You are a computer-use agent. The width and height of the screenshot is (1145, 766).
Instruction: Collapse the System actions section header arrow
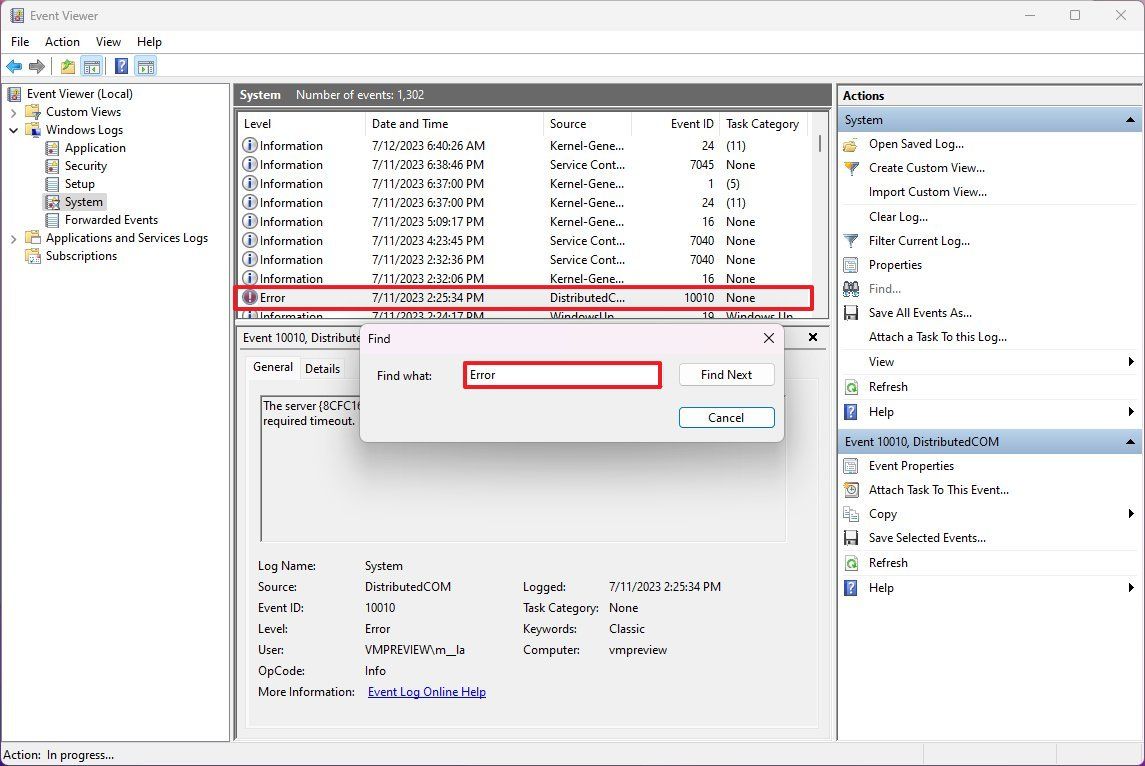[x=1129, y=119]
